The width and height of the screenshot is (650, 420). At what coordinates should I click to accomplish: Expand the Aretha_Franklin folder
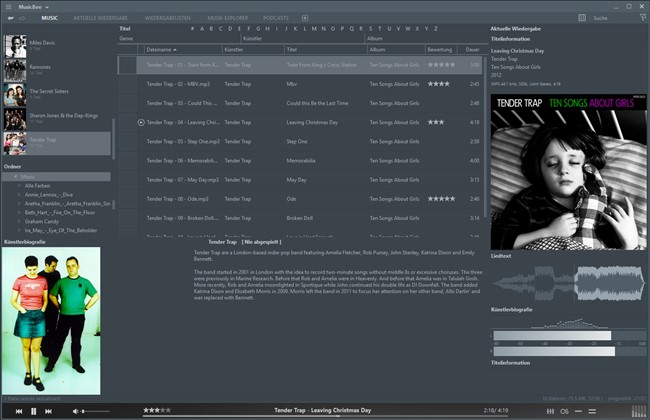[x=19, y=204]
